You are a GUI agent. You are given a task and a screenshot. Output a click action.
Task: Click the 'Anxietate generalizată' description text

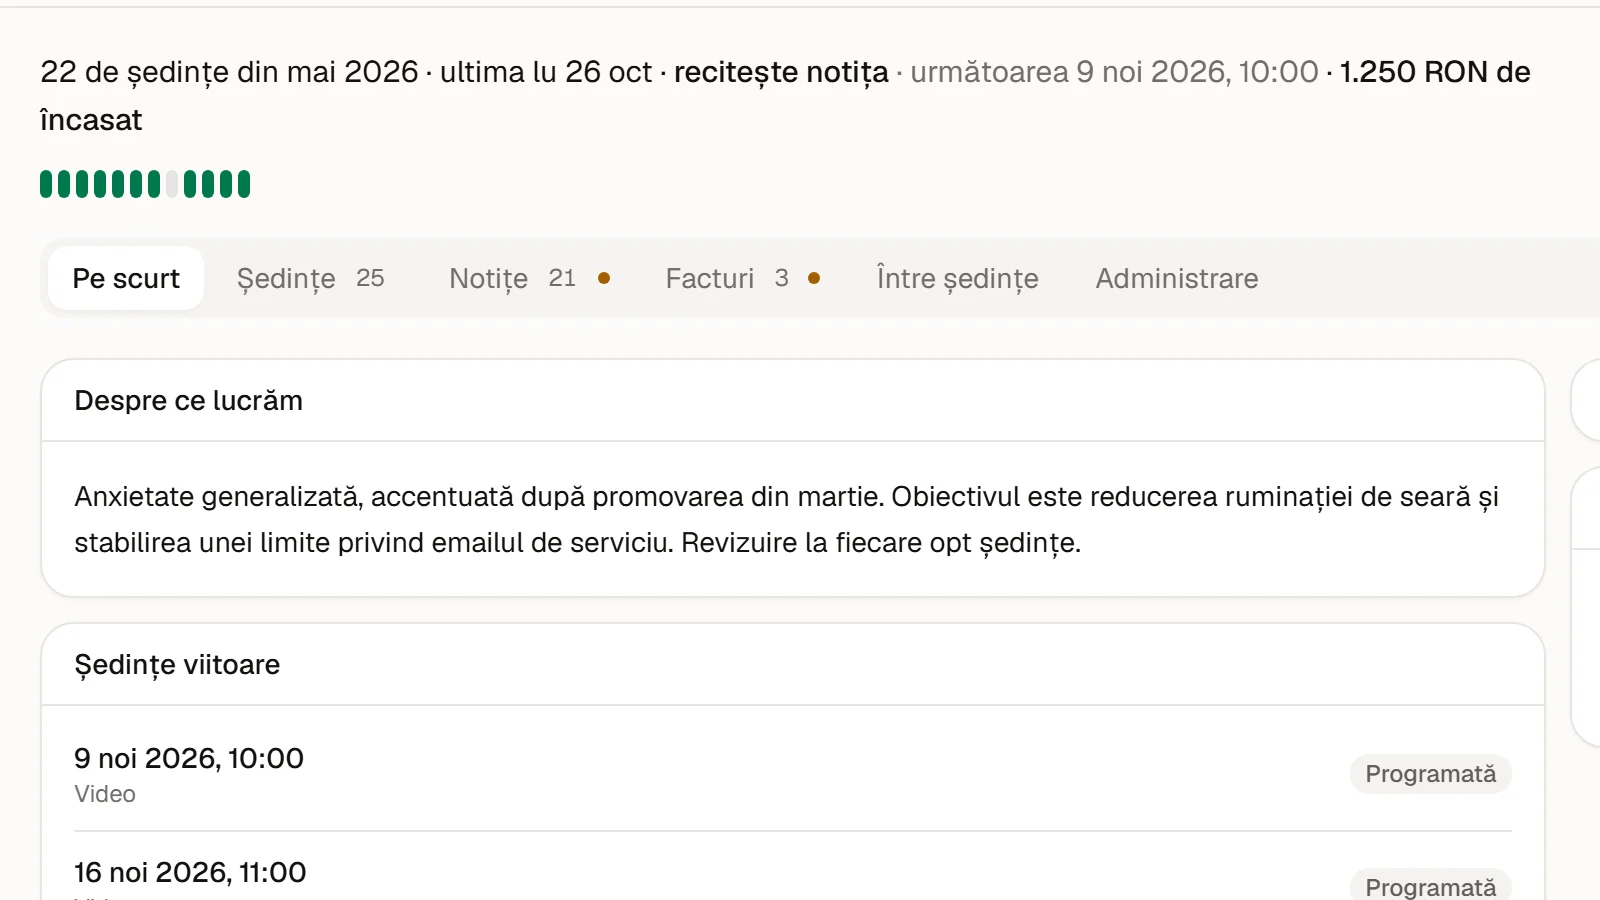(x=786, y=520)
